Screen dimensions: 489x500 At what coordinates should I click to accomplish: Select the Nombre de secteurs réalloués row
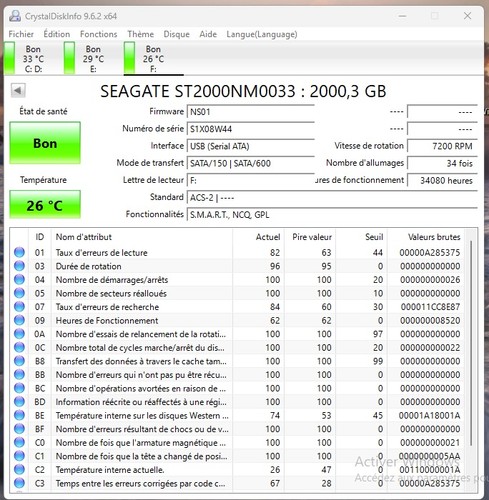click(237, 293)
